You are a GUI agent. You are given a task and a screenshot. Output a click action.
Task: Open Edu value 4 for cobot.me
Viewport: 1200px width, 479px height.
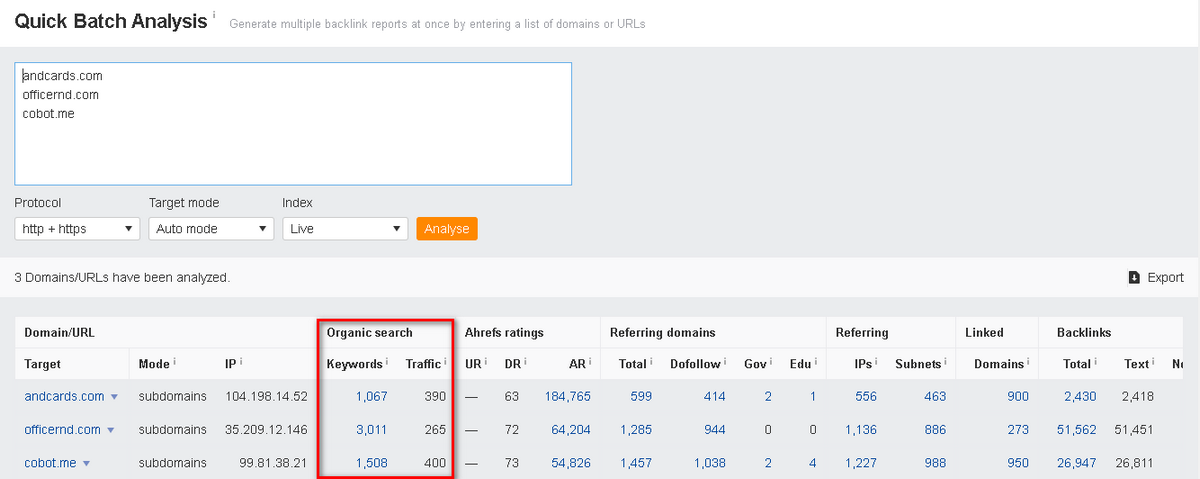point(813,462)
